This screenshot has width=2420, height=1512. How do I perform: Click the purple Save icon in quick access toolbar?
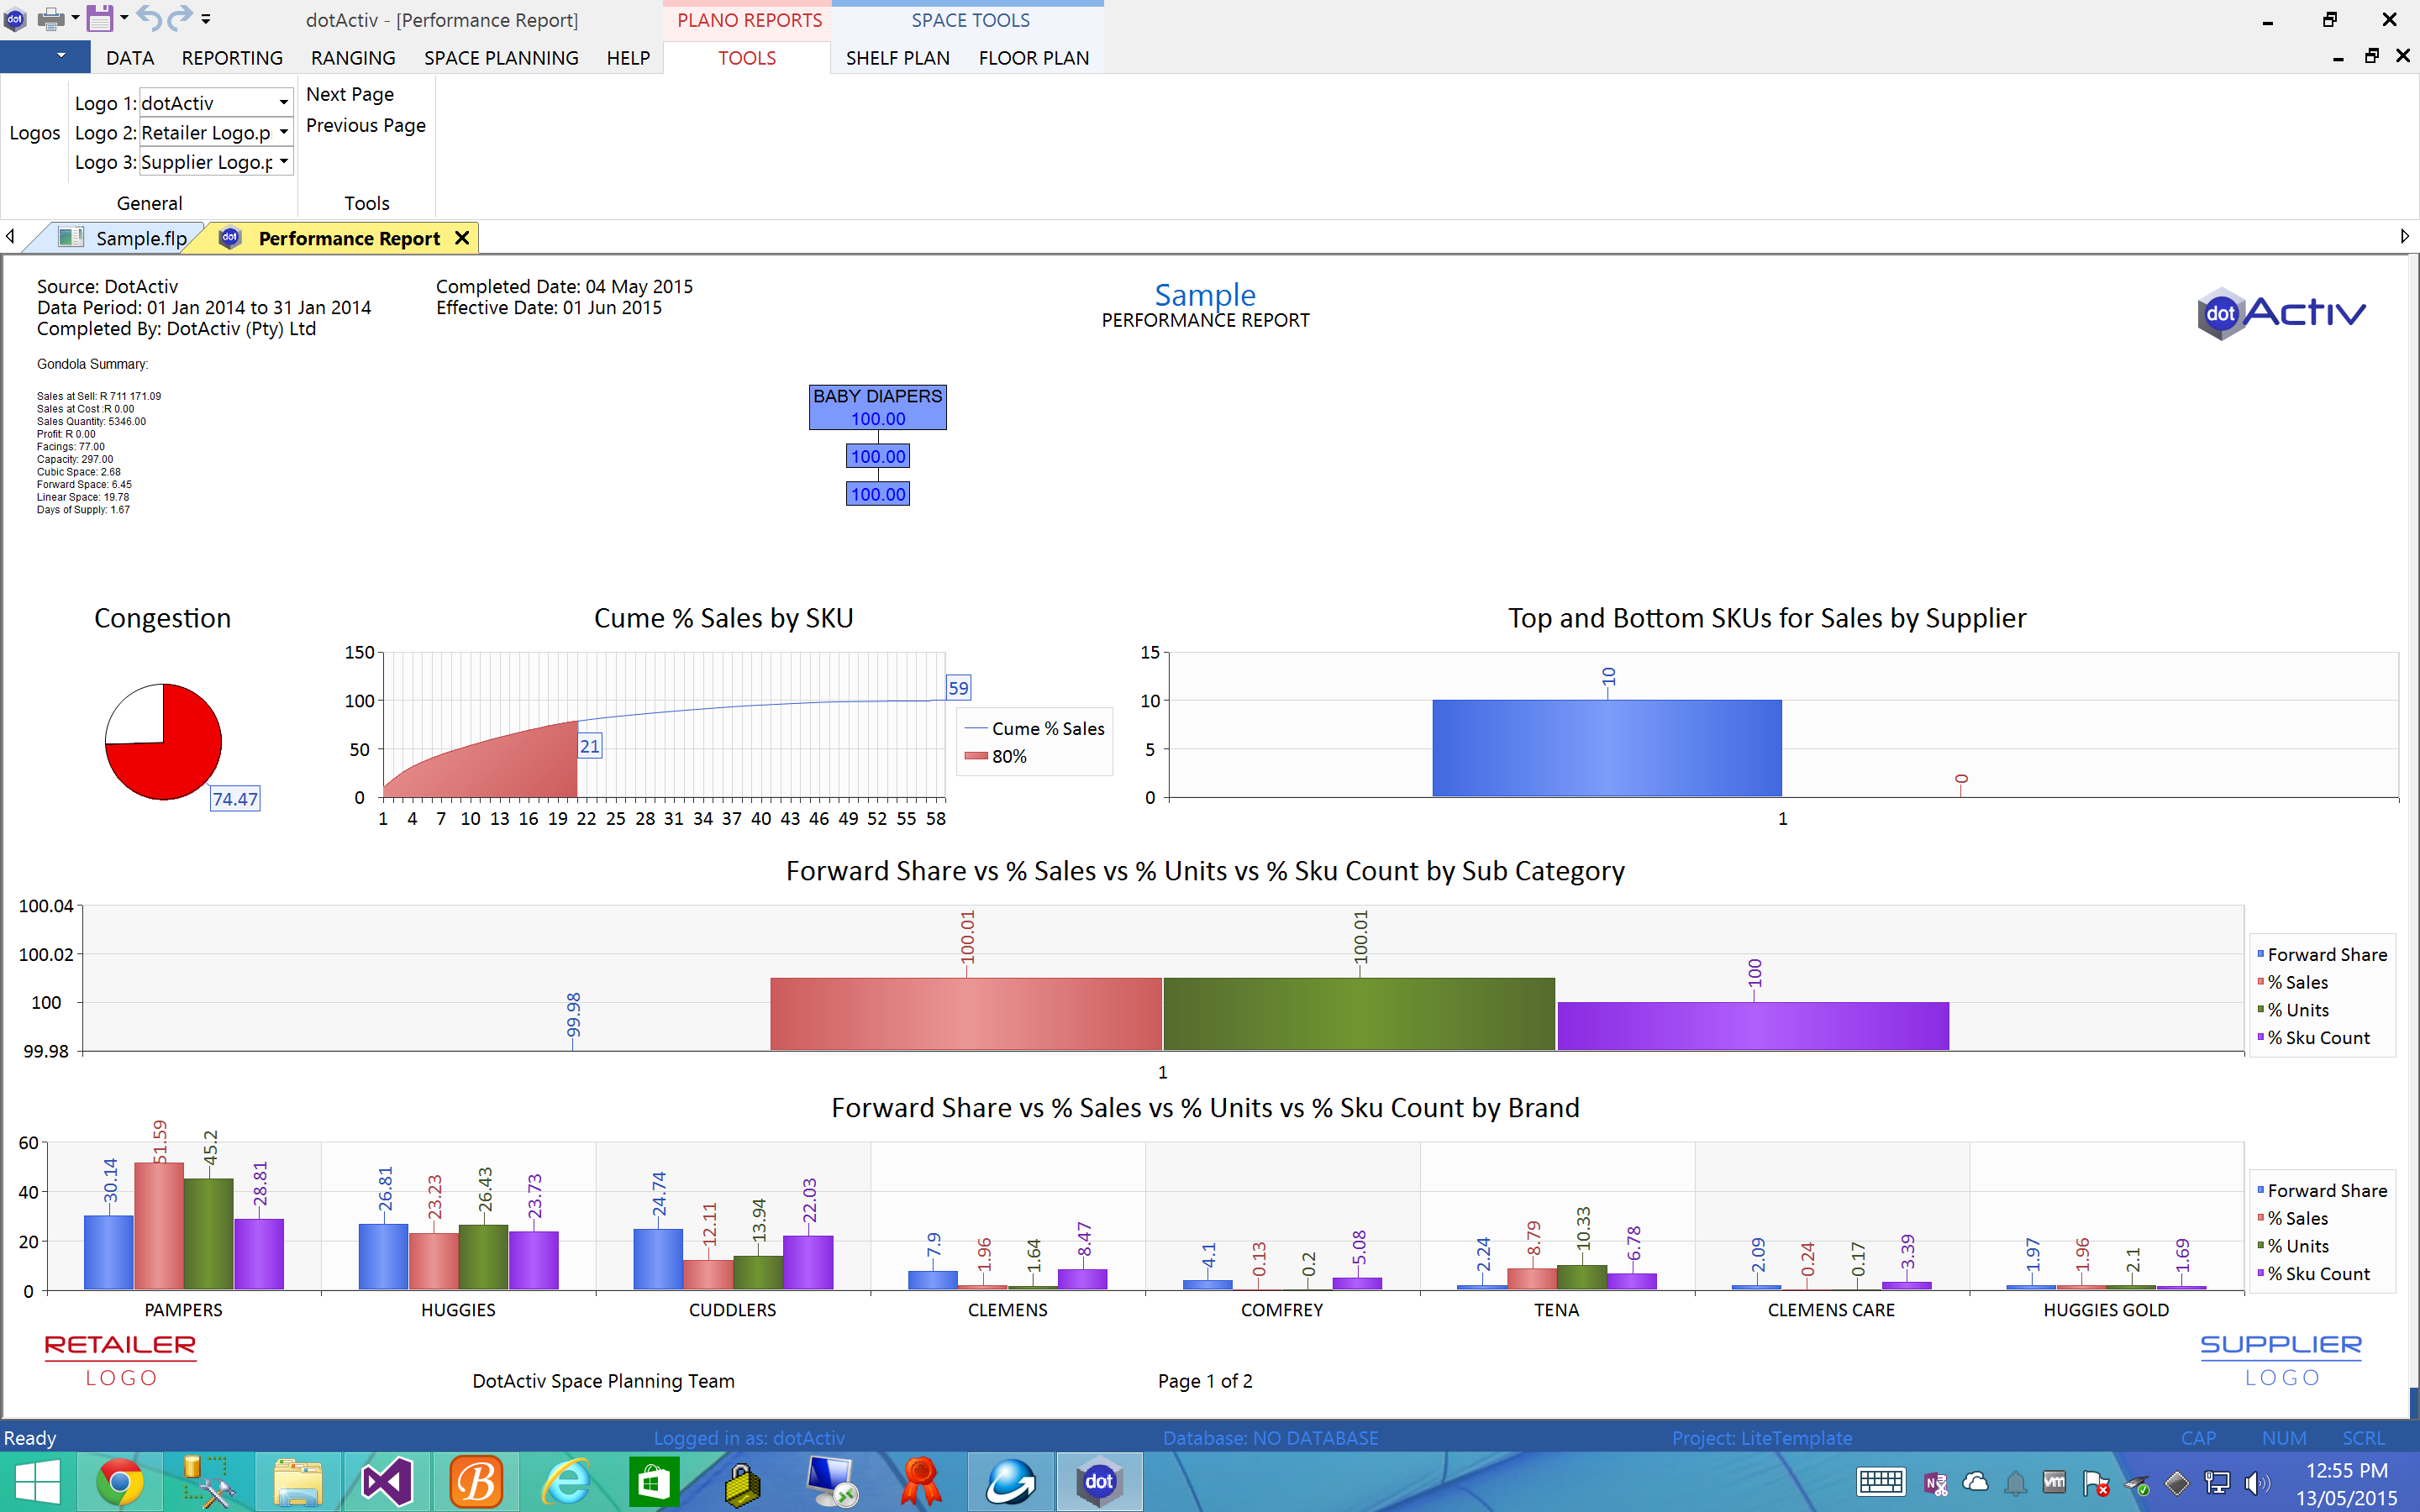point(100,18)
